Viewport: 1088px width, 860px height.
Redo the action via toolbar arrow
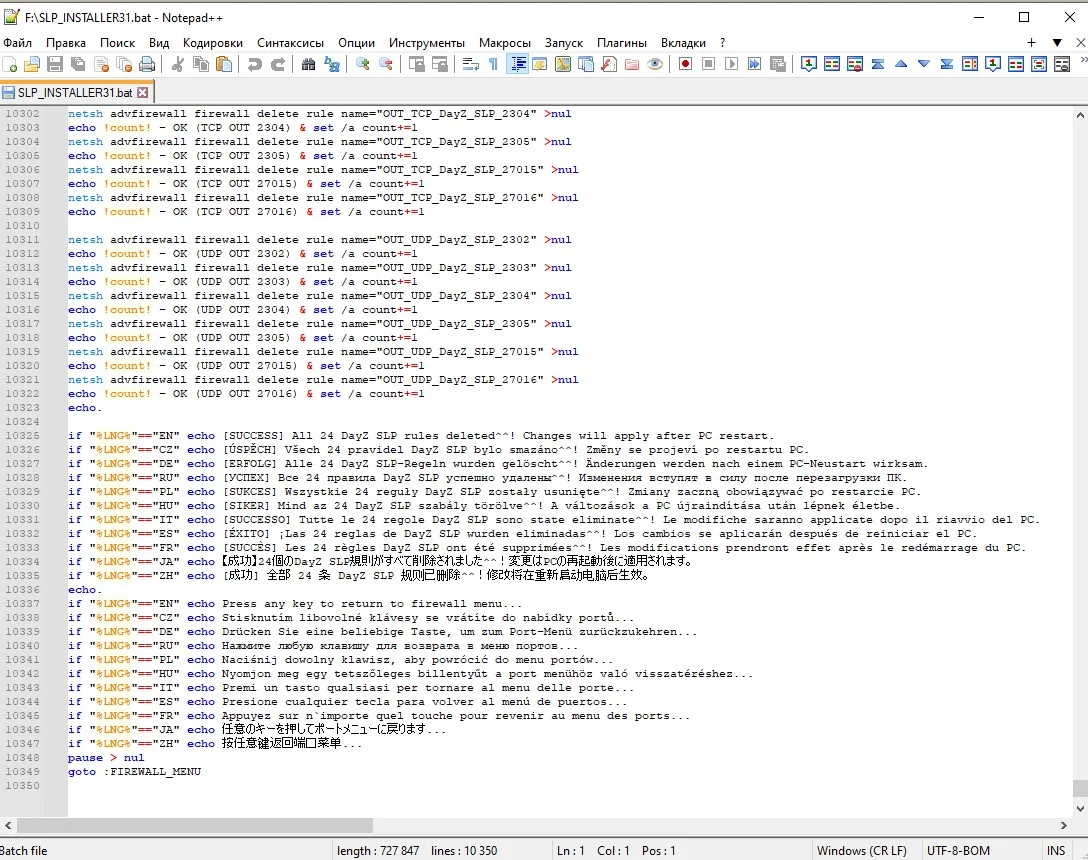point(278,65)
